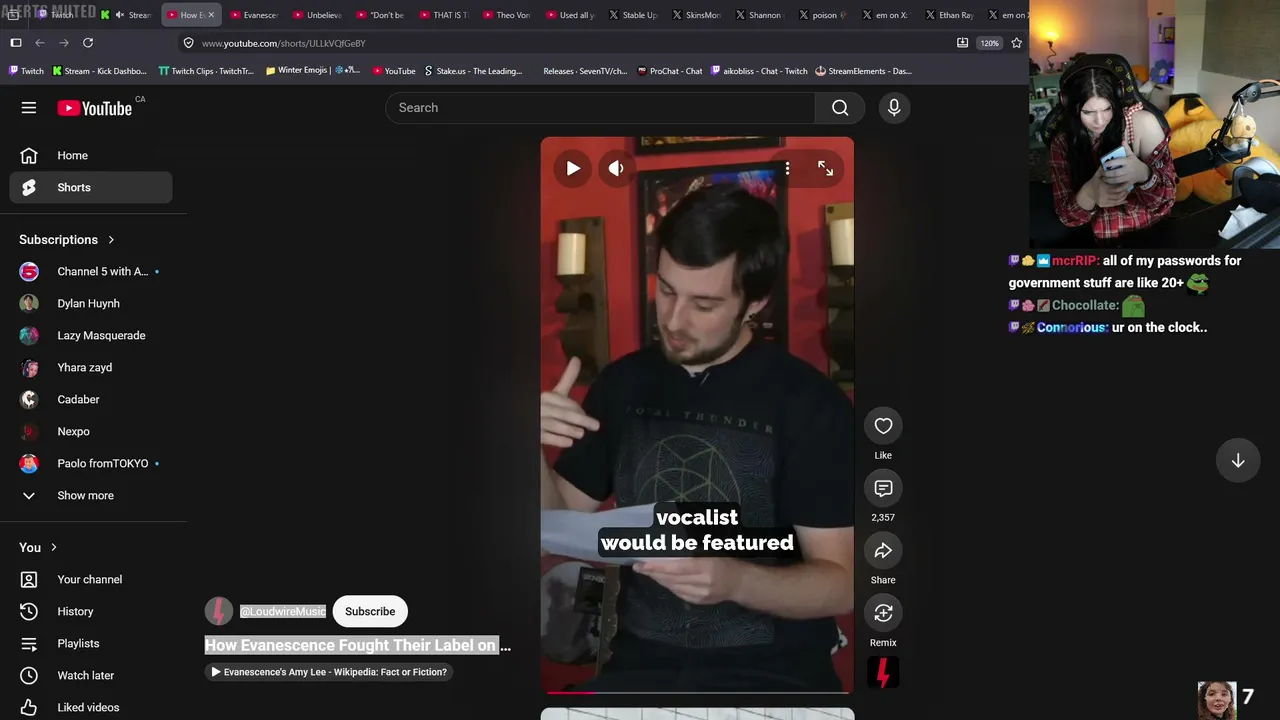Image resolution: width=1280 pixels, height=720 pixels.
Task: Enter fullscreen for the Short
Action: point(825,168)
